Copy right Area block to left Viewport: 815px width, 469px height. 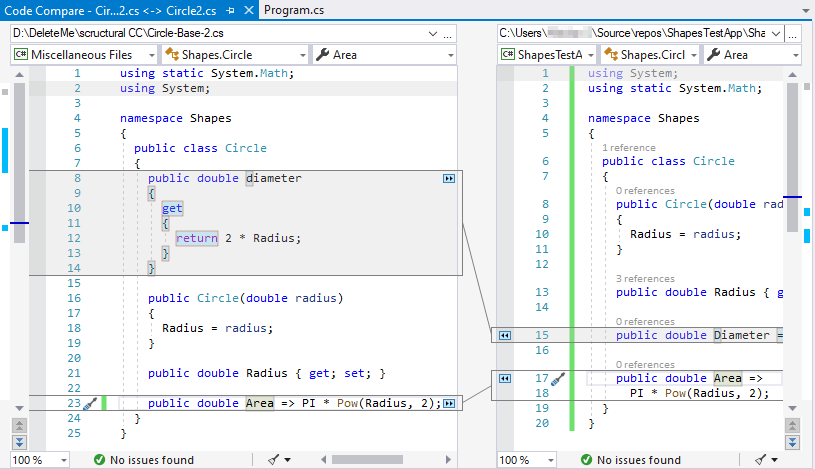(505, 379)
